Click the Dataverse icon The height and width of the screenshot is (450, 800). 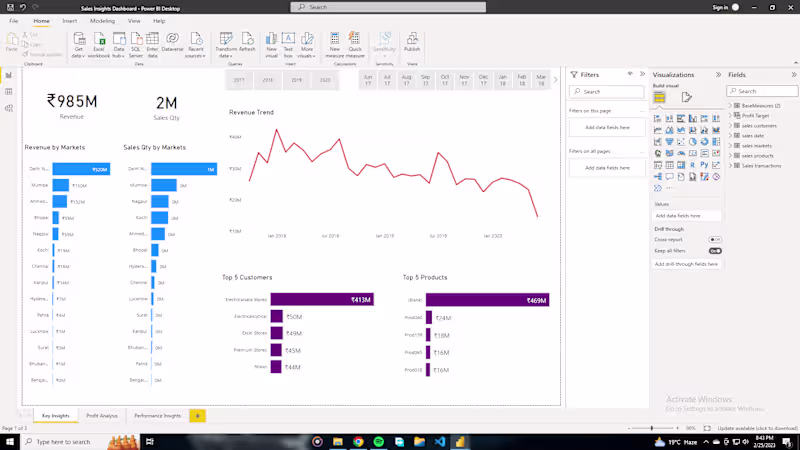point(172,42)
